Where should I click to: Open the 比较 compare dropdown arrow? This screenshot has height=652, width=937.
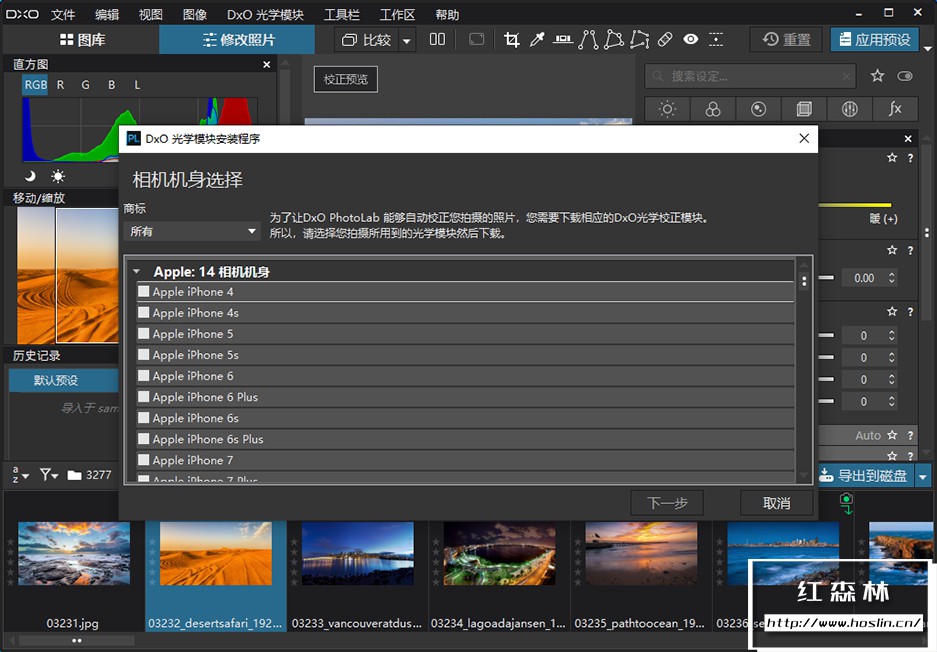click(404, 39)
